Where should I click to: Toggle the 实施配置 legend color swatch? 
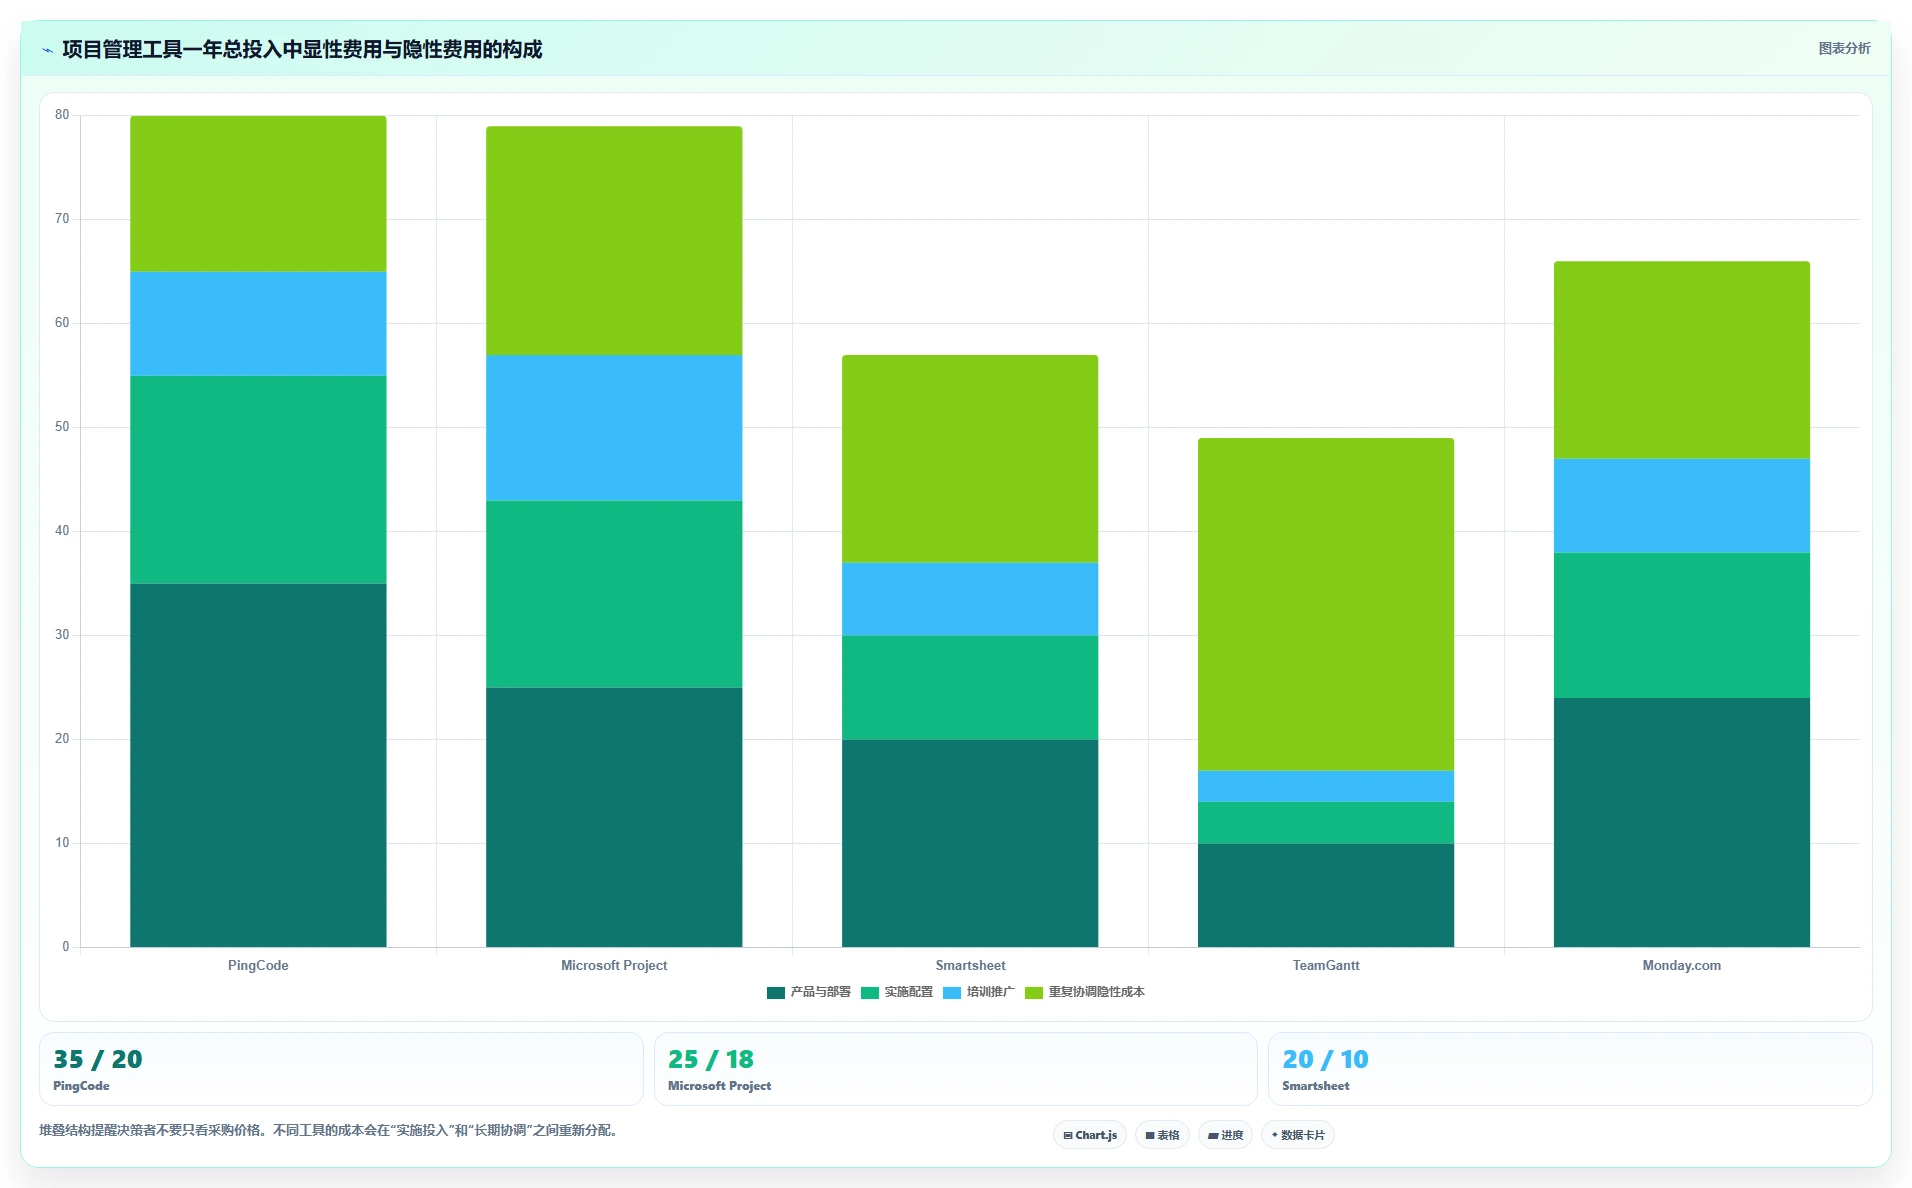click(870, 993)
